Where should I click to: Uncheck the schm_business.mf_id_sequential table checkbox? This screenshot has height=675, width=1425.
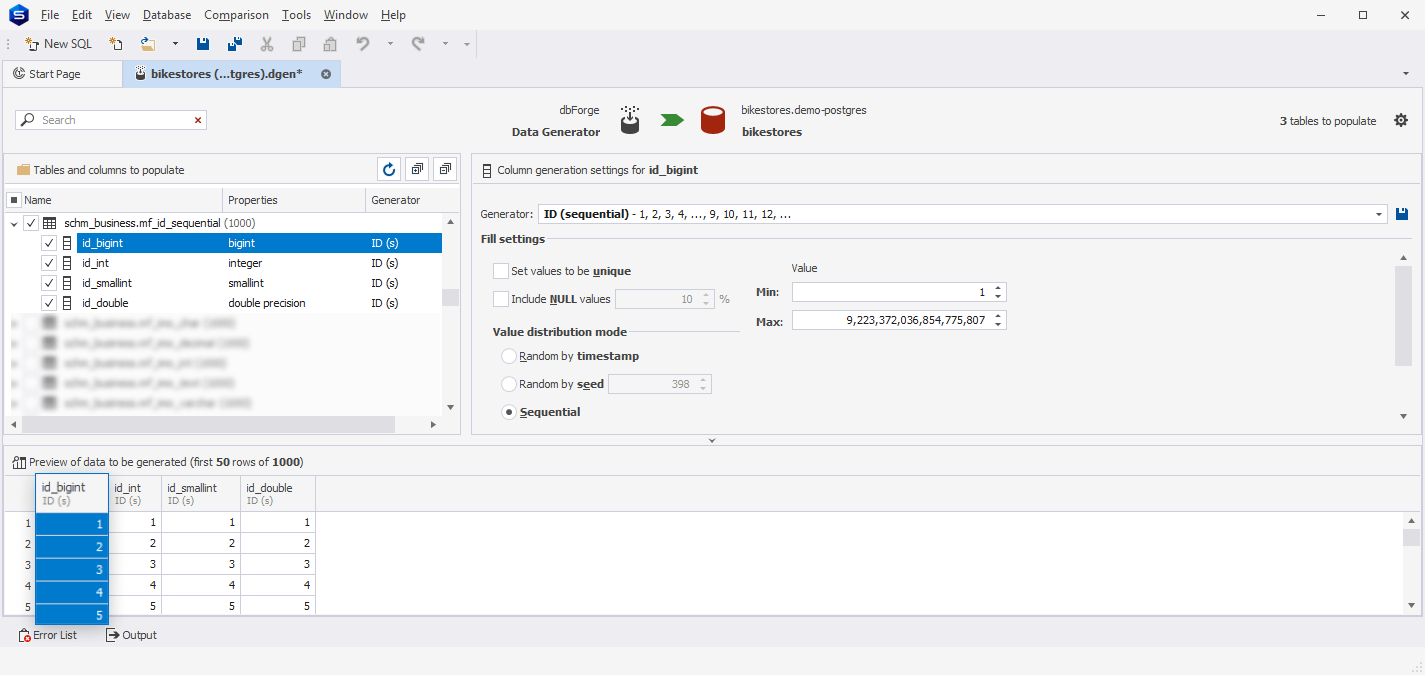point(31,223)
